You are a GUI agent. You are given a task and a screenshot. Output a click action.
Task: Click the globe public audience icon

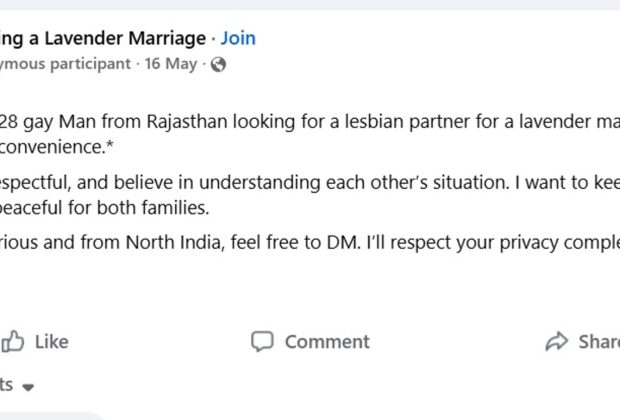218,64
